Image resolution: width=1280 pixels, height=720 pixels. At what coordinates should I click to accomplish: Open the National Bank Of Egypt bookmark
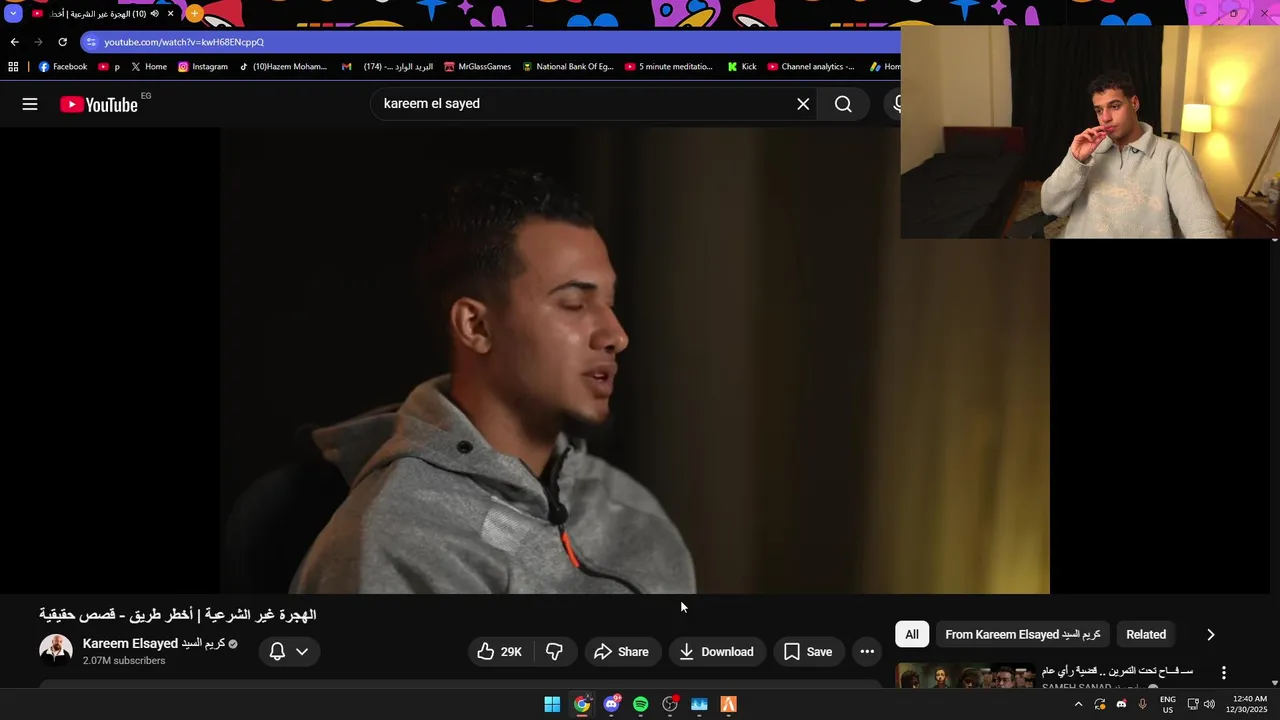click(567, 67)
